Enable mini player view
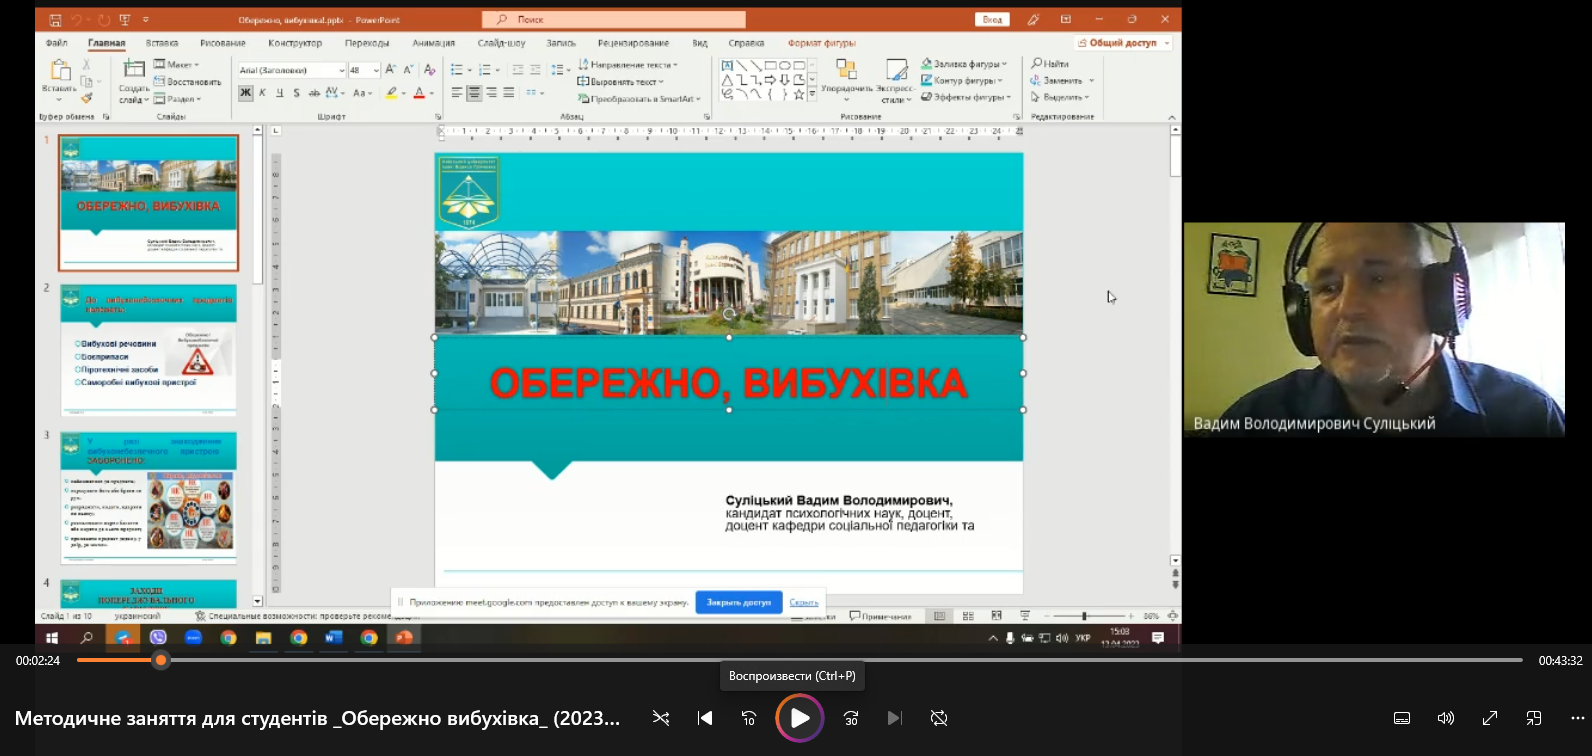This screenshot has height=756, width=1592. [1534, 718]
